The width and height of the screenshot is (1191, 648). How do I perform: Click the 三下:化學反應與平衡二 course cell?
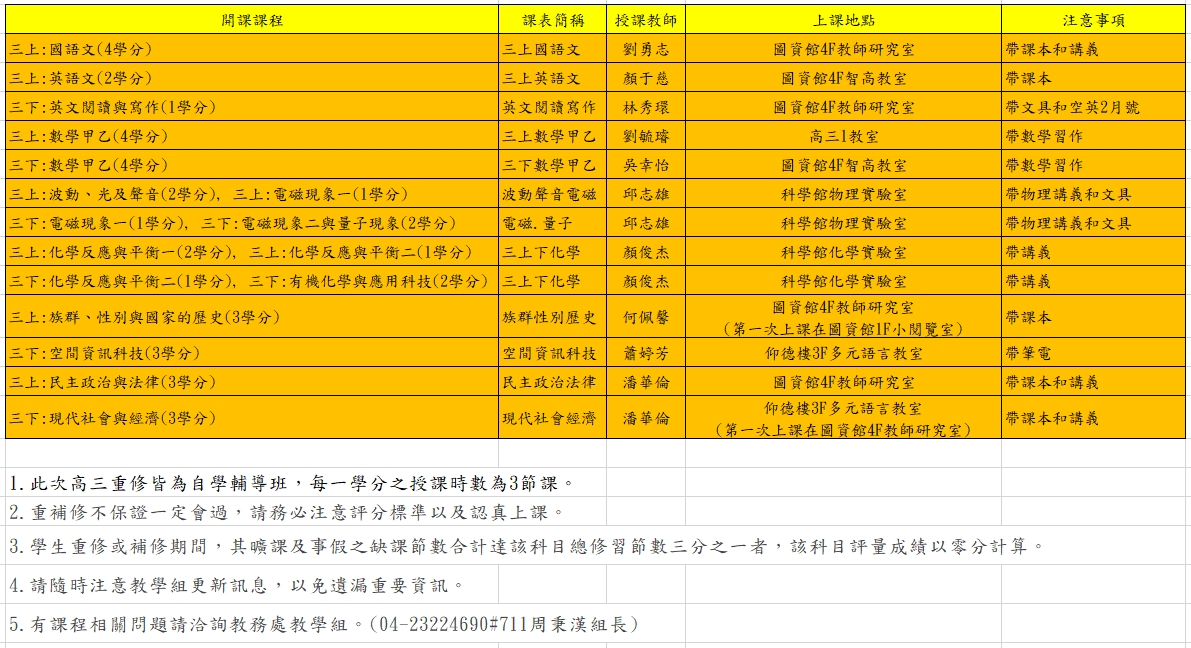pyautogui.click(x=252, y=280)
